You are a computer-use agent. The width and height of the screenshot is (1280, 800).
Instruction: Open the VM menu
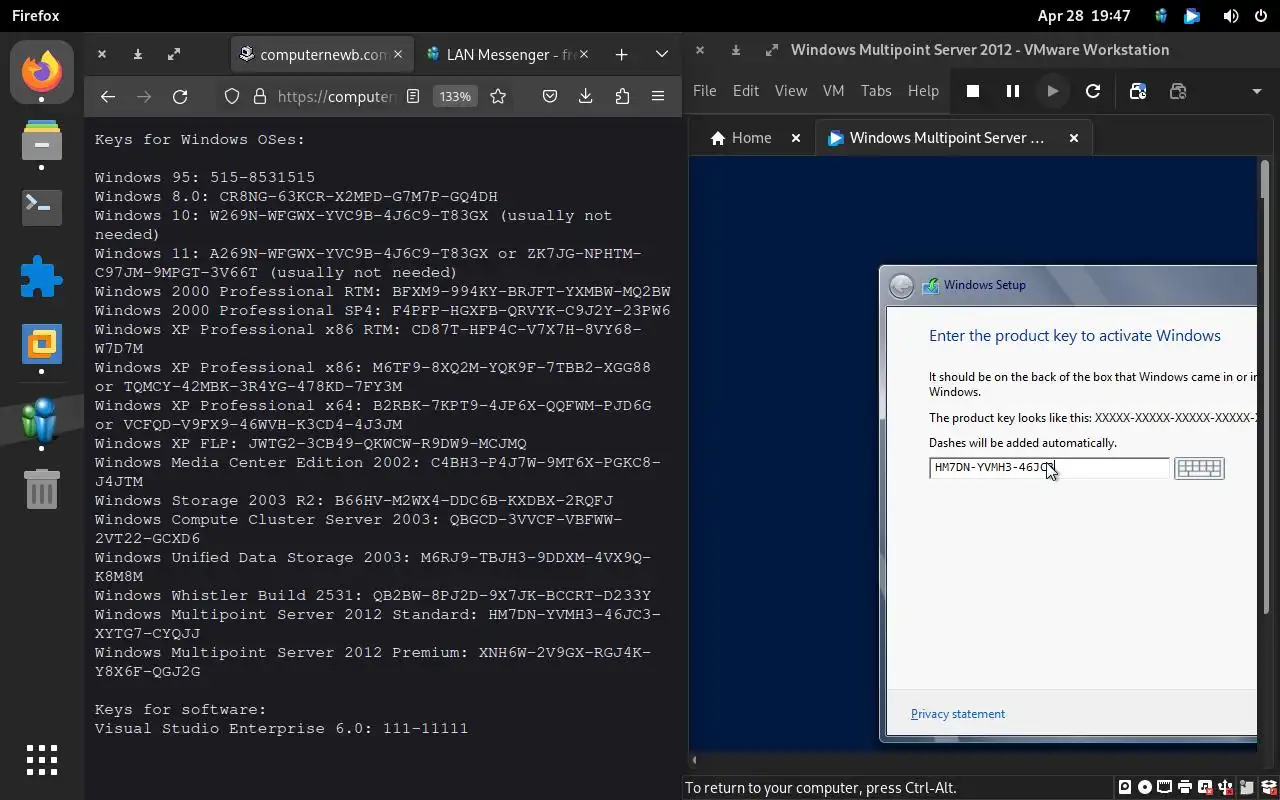coord(833,90)
